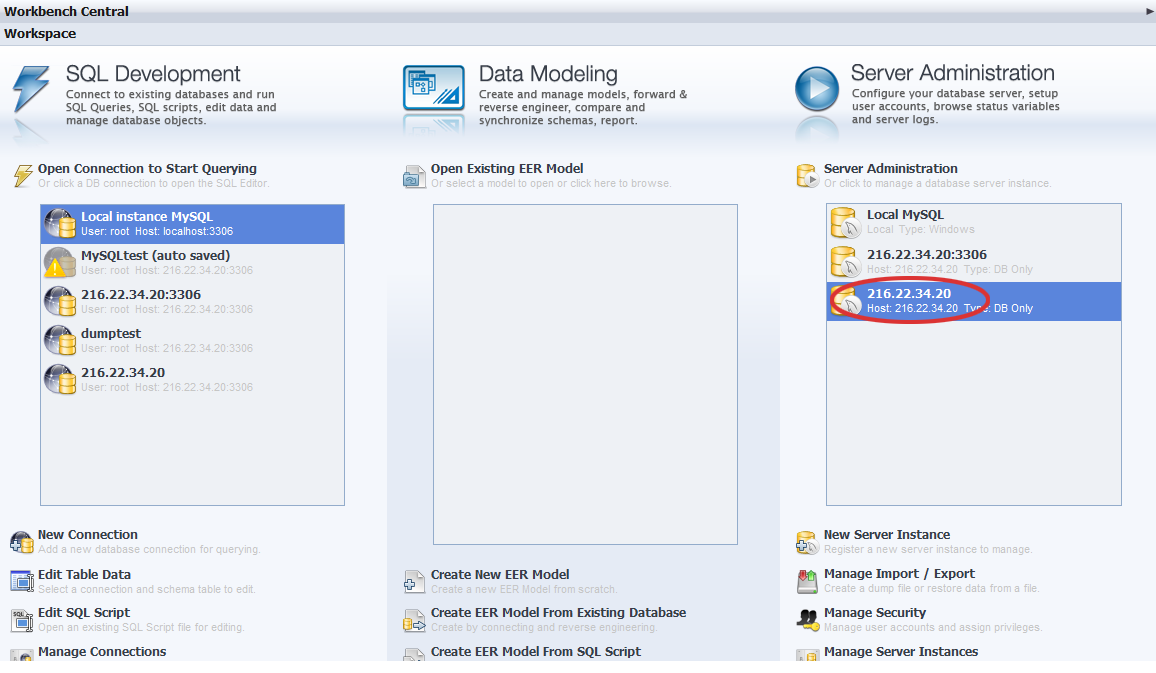Select the 216.22.34.20:3306 SQL connection row
The image size is (1156, 673).
tap(192, 301)
